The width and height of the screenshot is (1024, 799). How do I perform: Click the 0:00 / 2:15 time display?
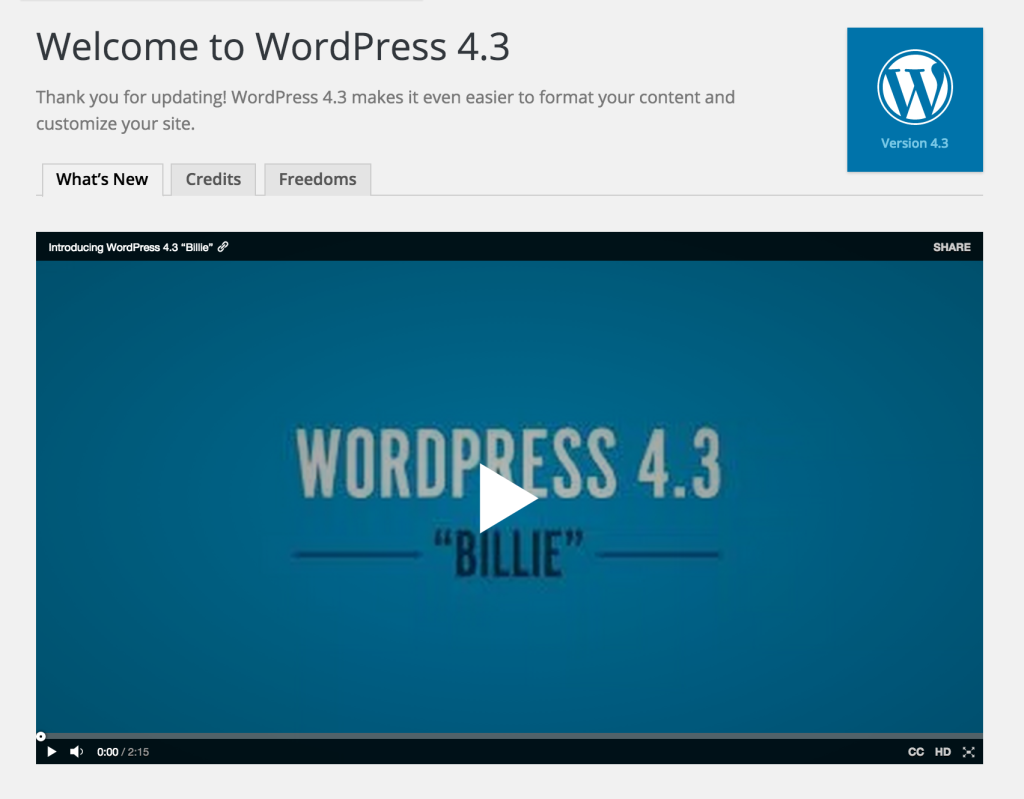pyautogui.click(x=123, y=752)
